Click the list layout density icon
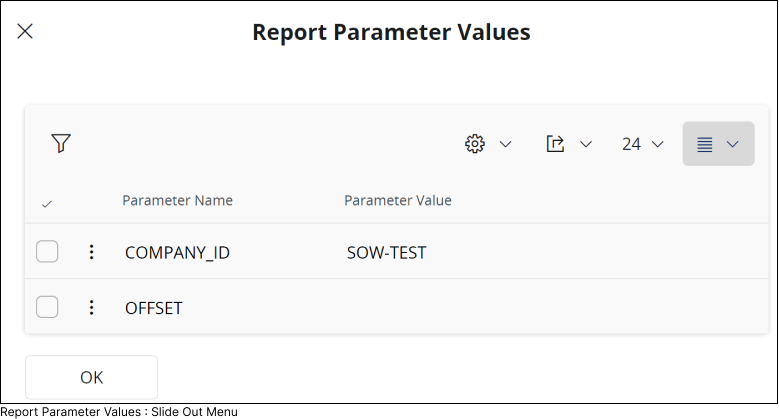Viewport: 779px width, 419px height. (705, 144)
